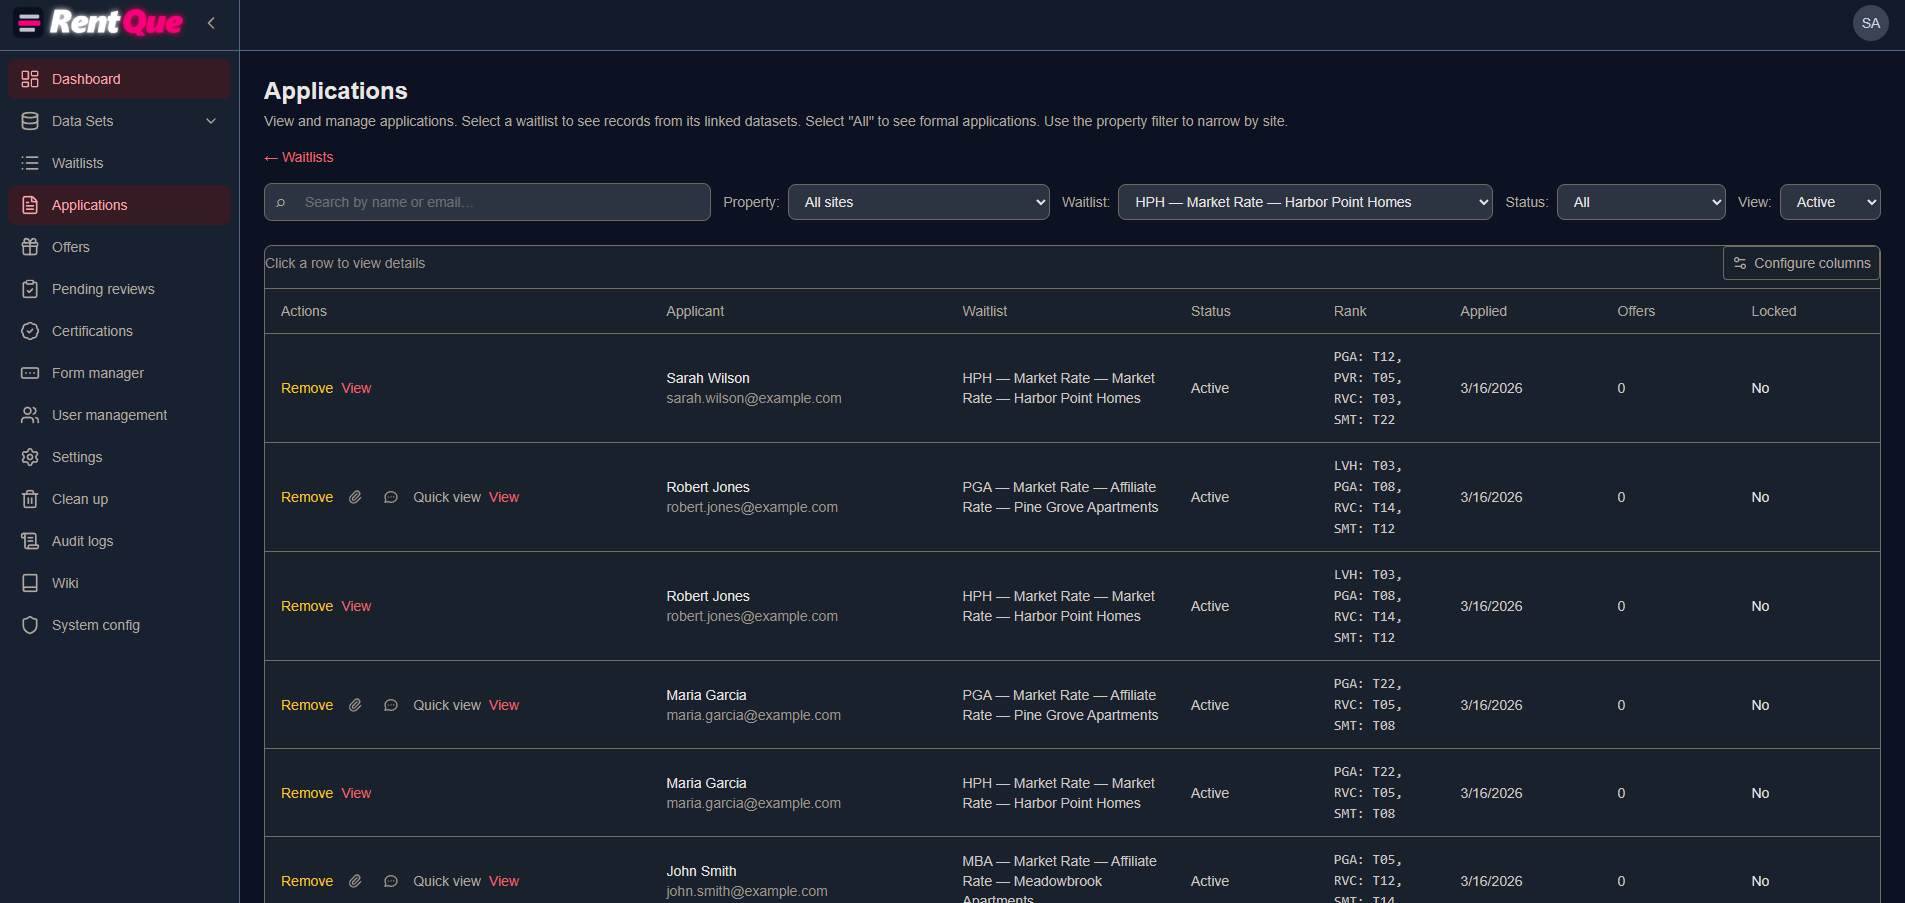Follow the back to Waitlists link
The width and height of the screenshot is (1905, 903).
tap(299, 157)
